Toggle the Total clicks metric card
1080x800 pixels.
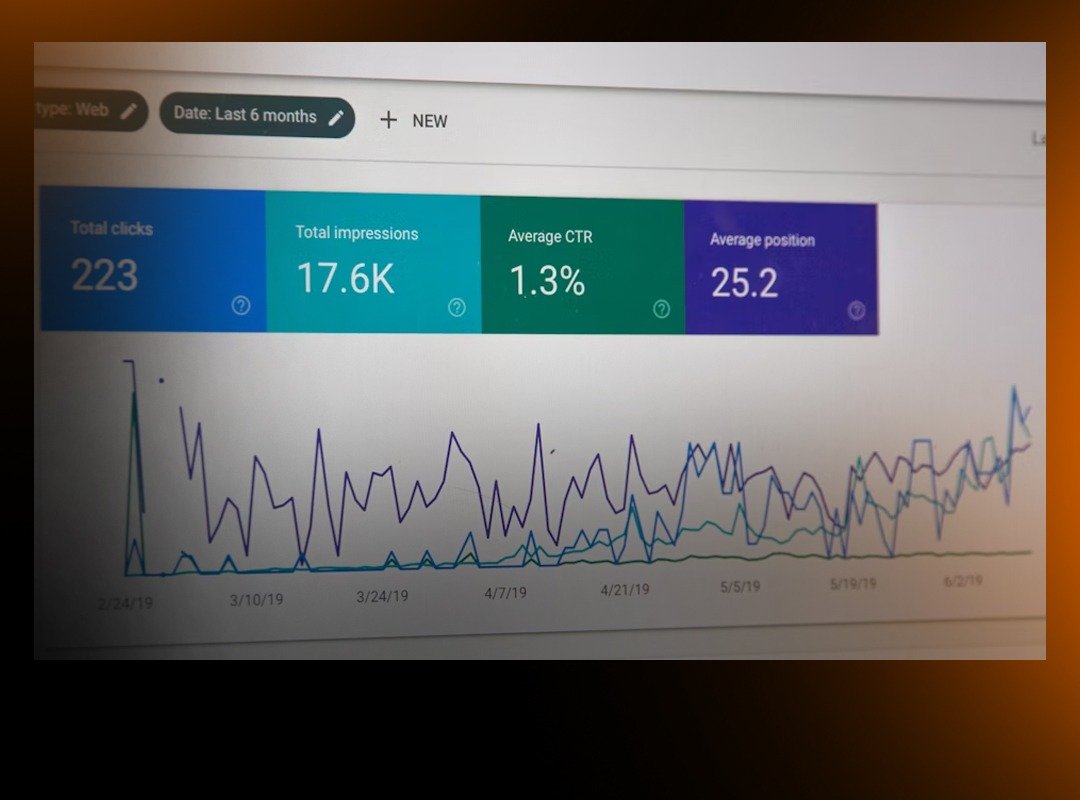tap(150, 260)
